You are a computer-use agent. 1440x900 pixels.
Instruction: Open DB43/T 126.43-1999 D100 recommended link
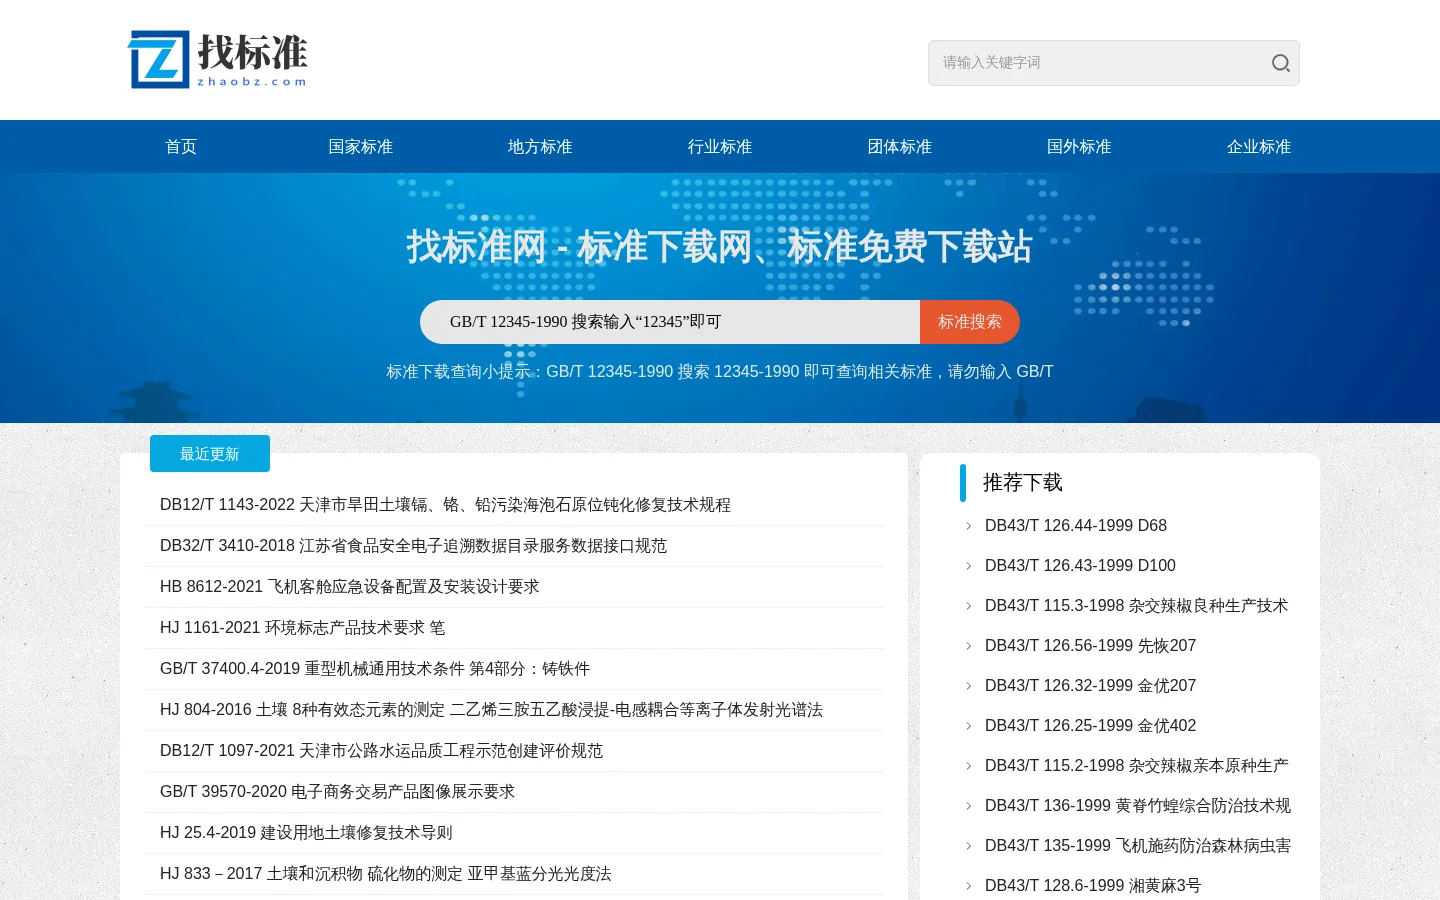coord(1080,566)
